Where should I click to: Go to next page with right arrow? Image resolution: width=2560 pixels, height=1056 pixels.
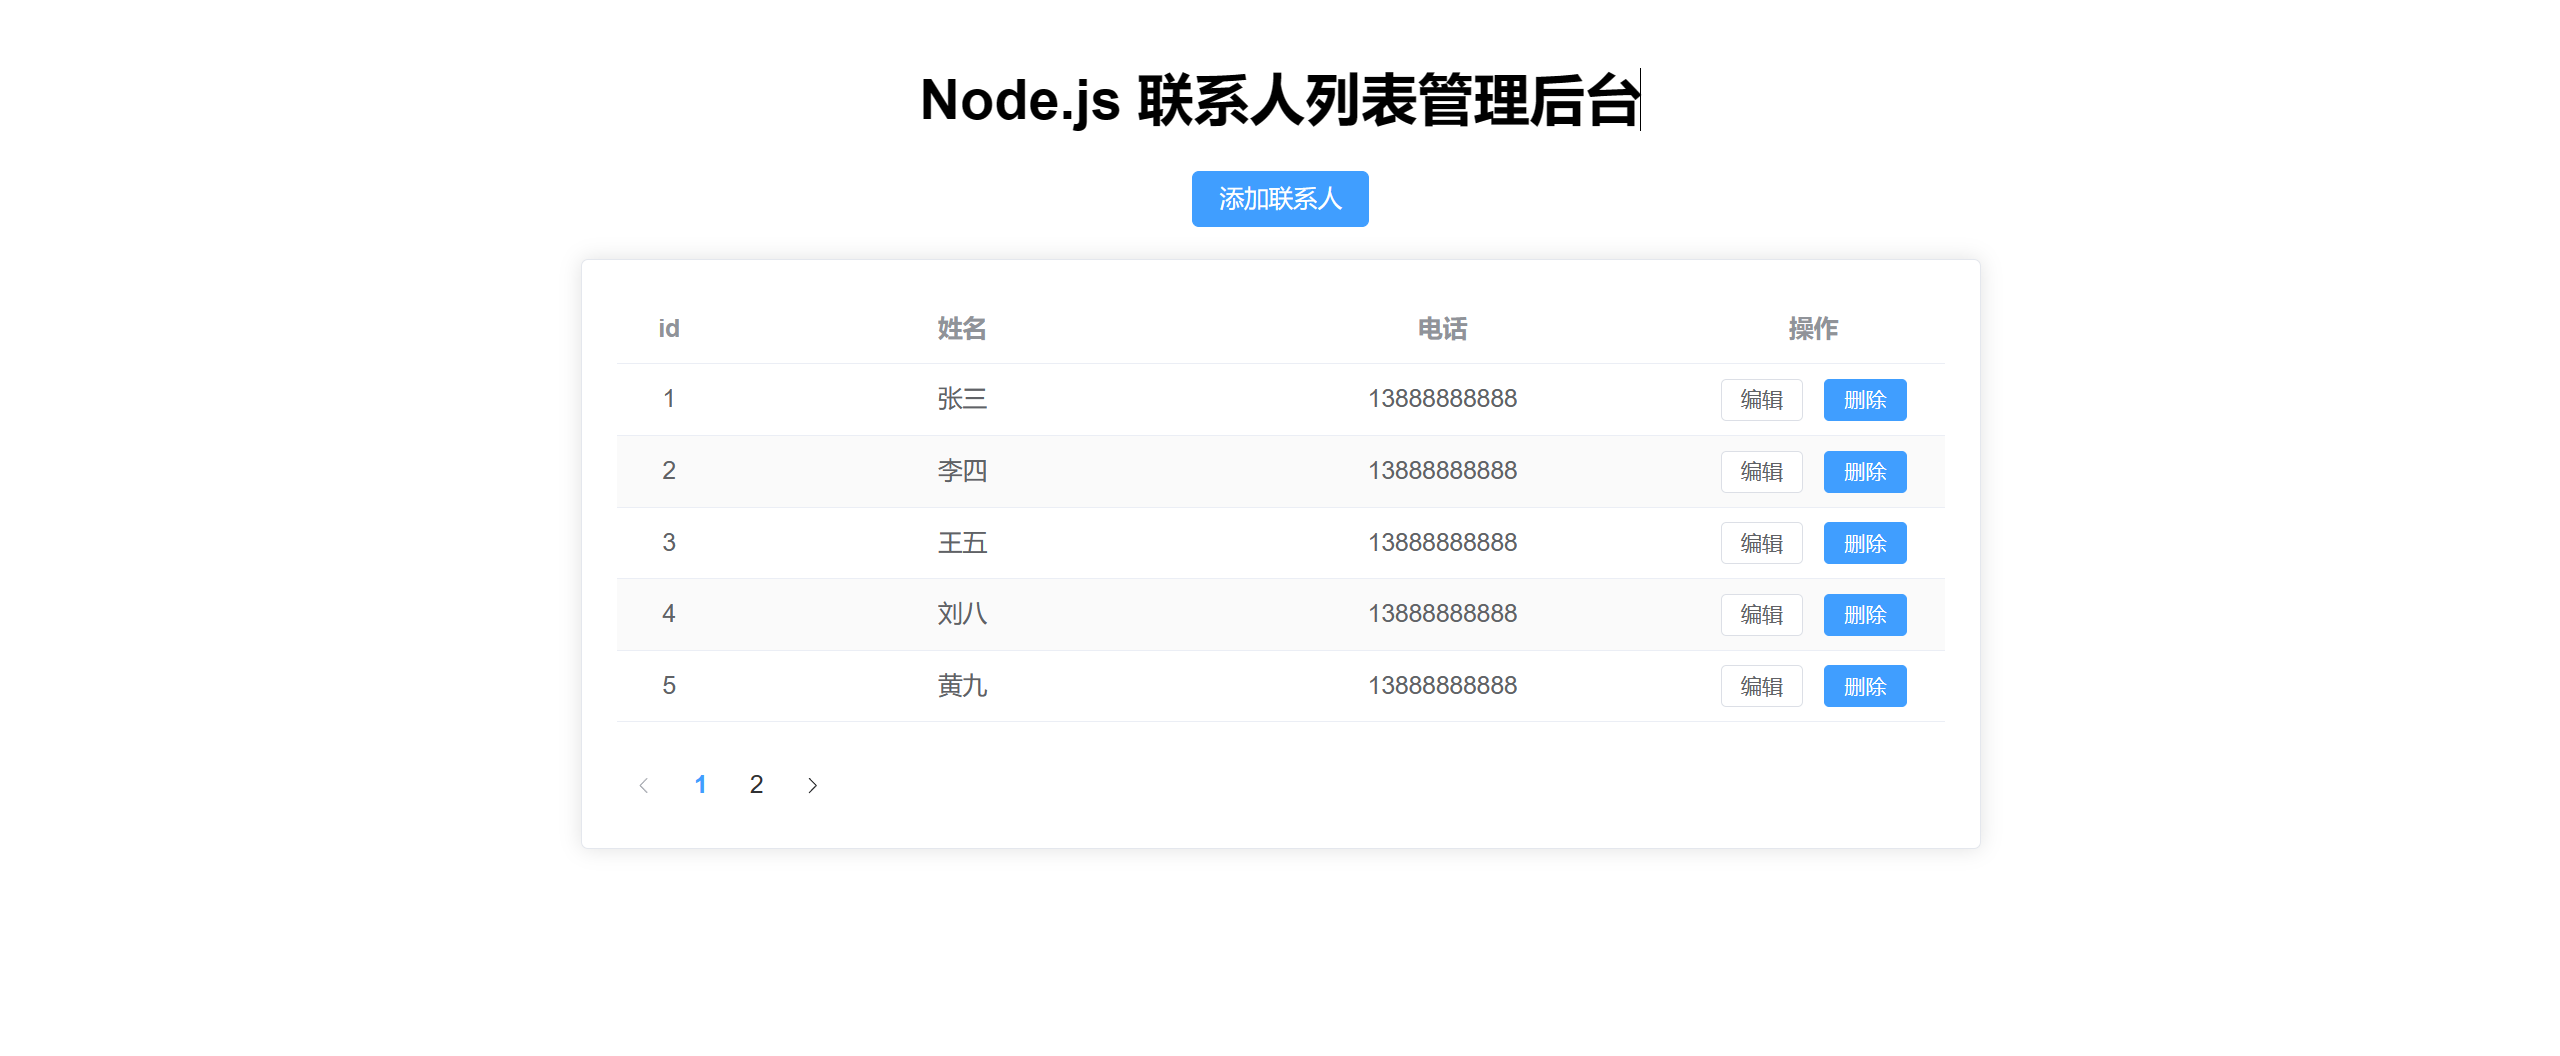coord(812,785)
